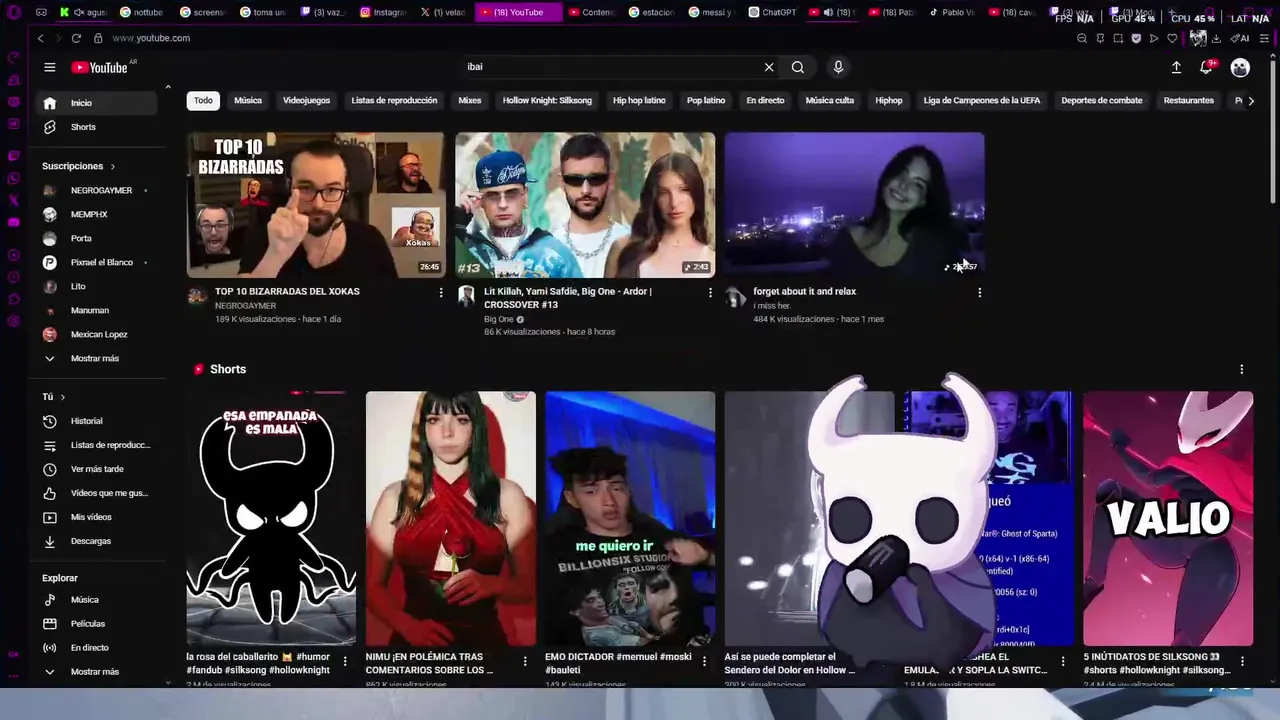Open the Big One channel link
1280x720 pixels.
coord(498,319)
